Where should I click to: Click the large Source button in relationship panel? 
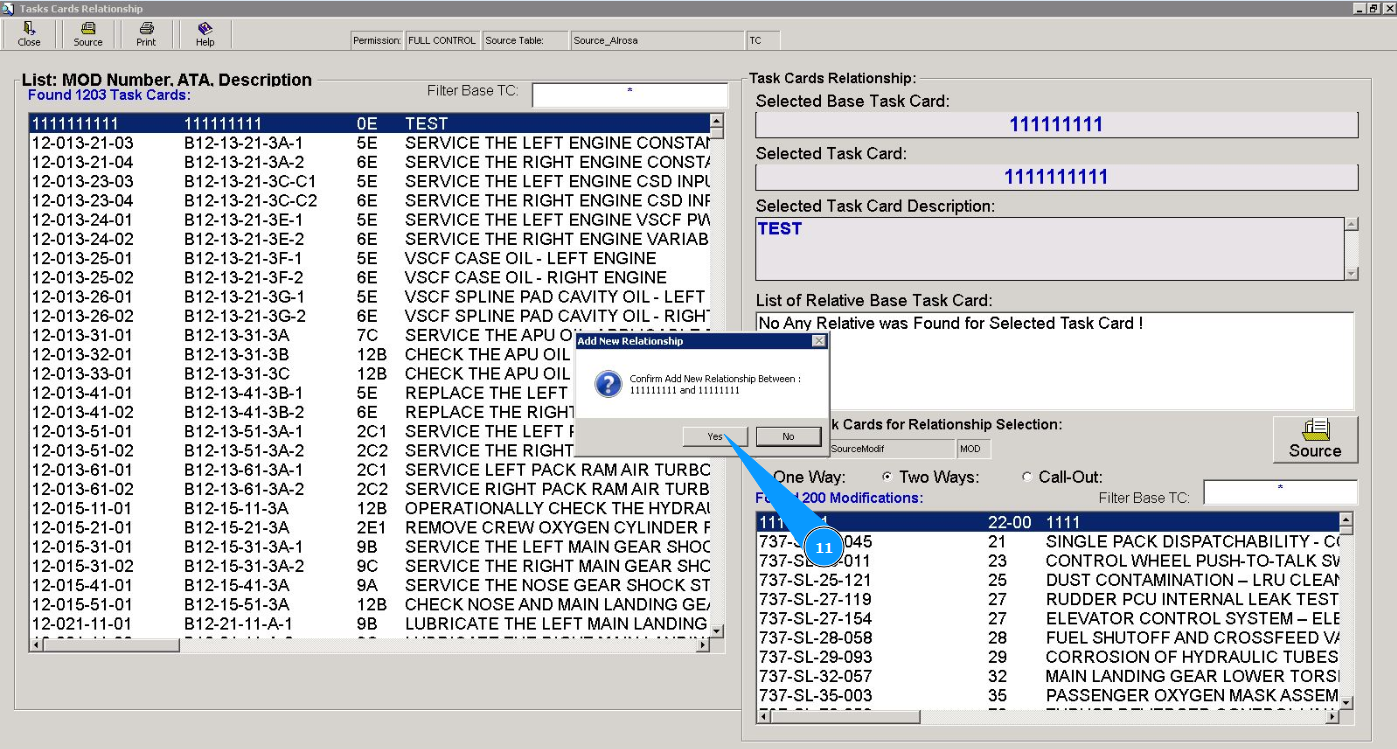tap(1314, 439)
